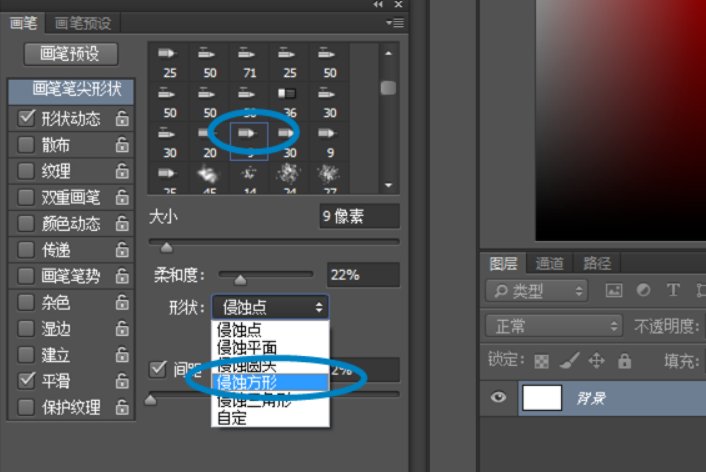Choose 侵蚀点 from the shape list
The width and height of the screenshot is (706, 472).
pyautogui.click(x=270, y=330)
